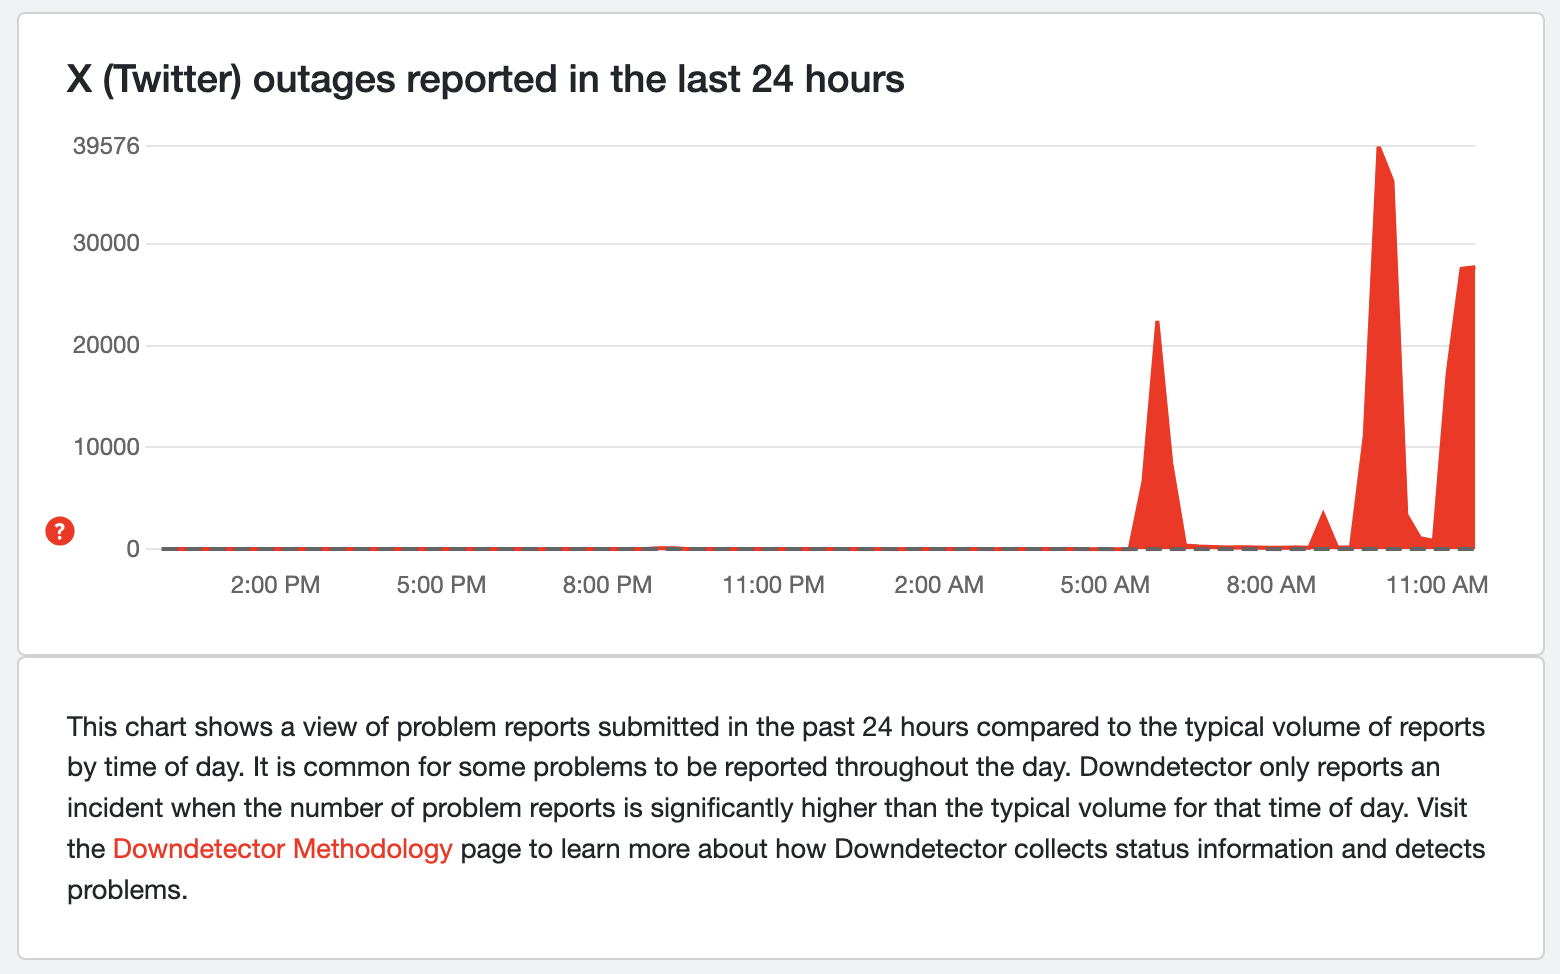Select the 2:00 AM time label
Image resolution: width=1560 pixels, height=974 pixels.
pyautogui.click(x=939, y=585)
